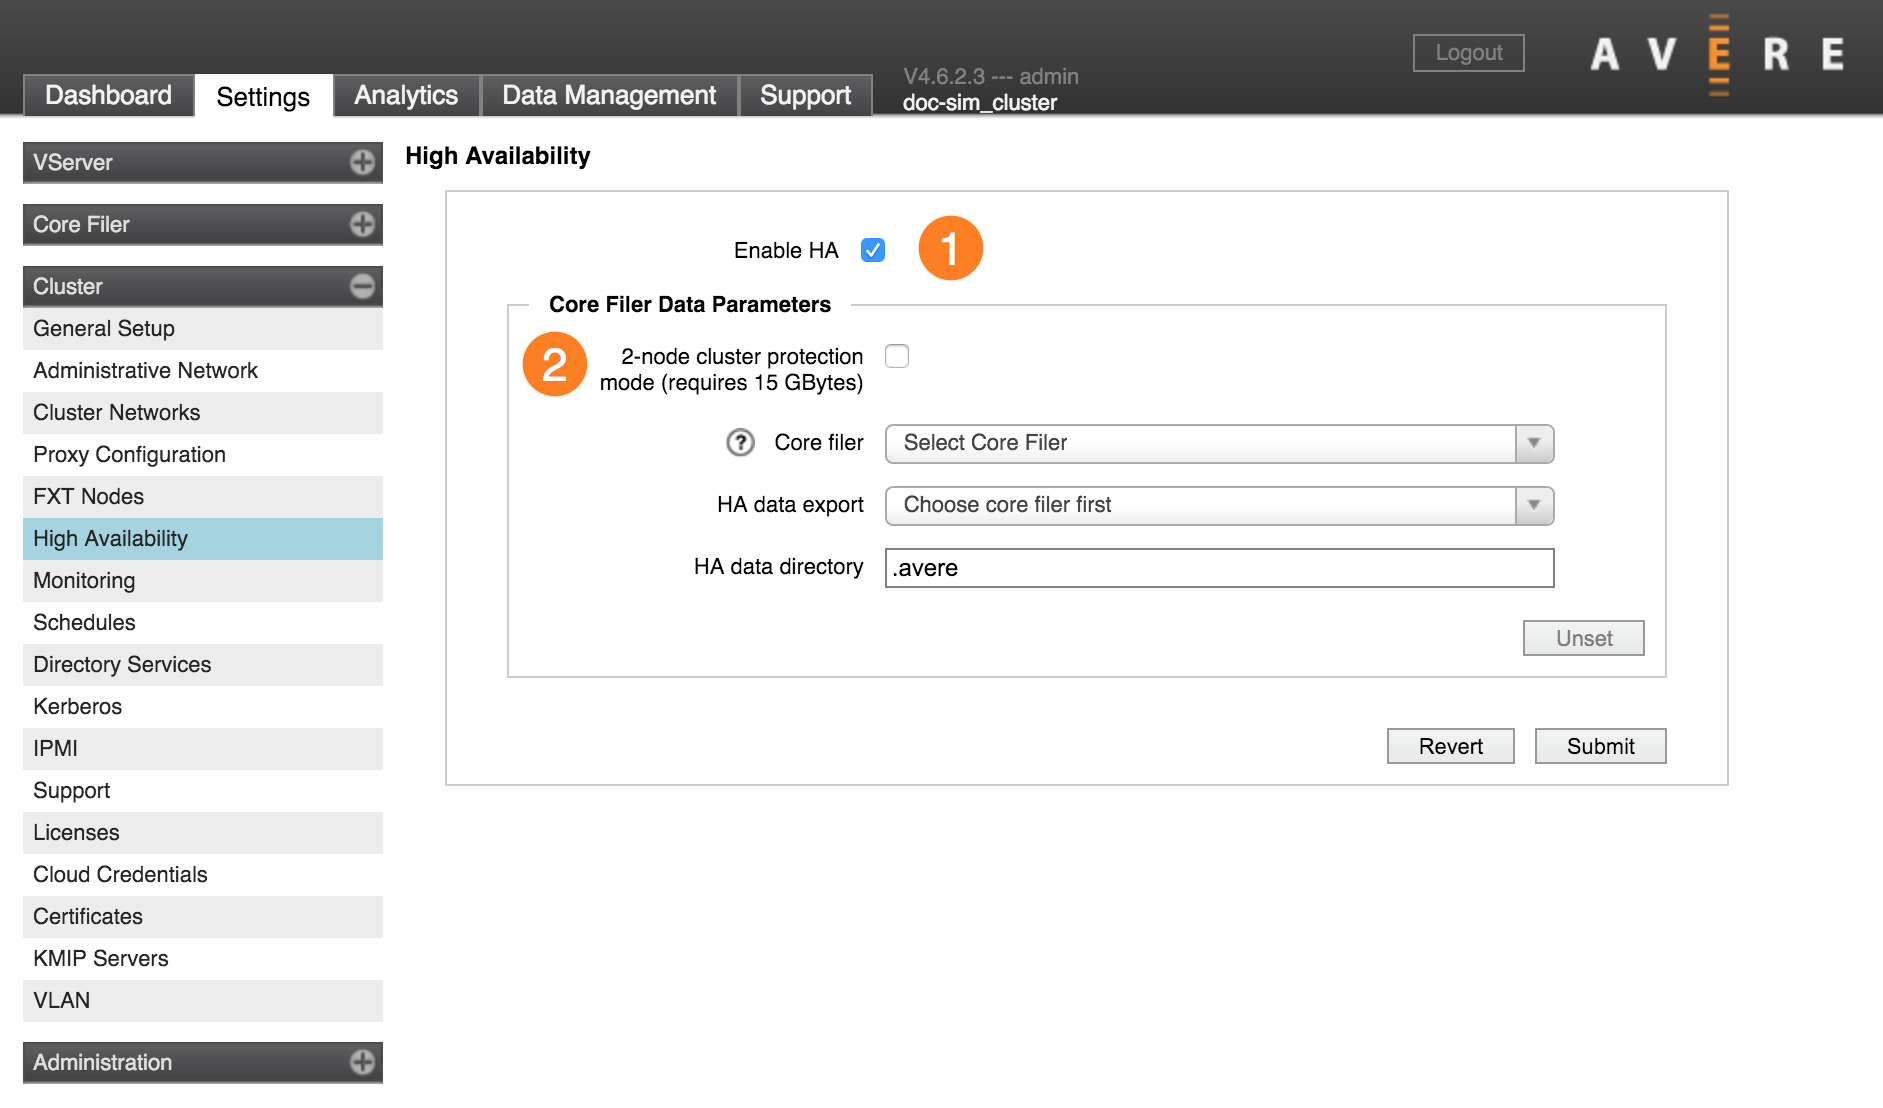
Task: Open VLAN settings
Action: tap(203, 1000)
